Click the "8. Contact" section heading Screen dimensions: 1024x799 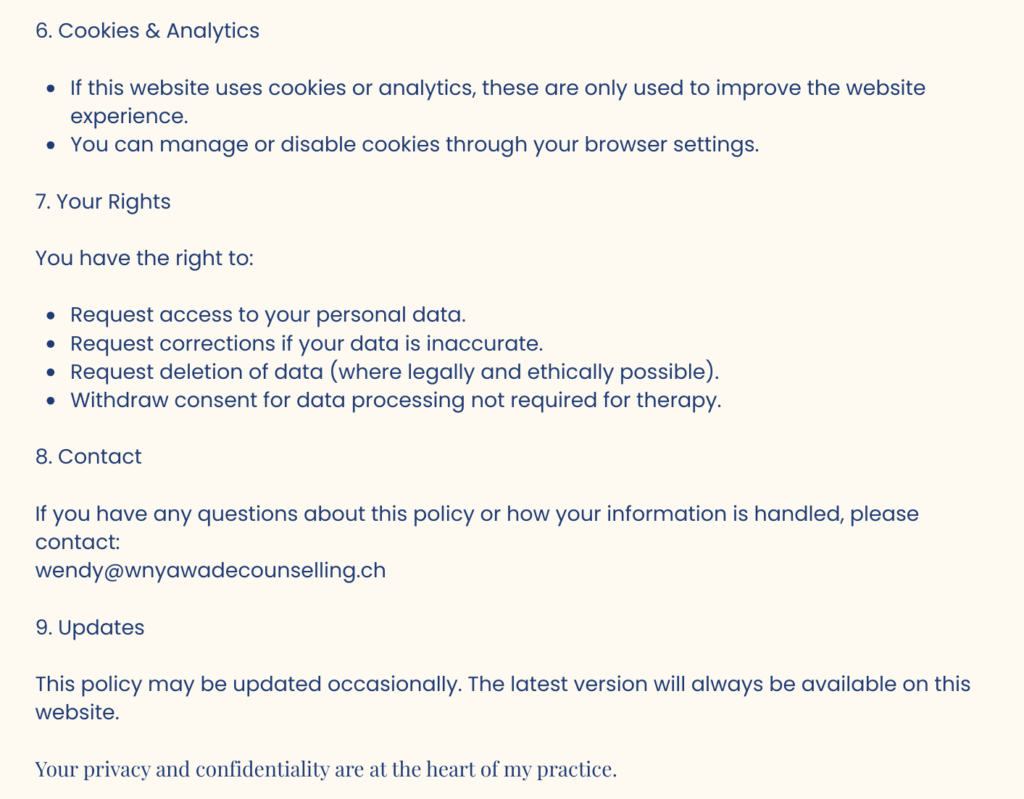point(88,457)
